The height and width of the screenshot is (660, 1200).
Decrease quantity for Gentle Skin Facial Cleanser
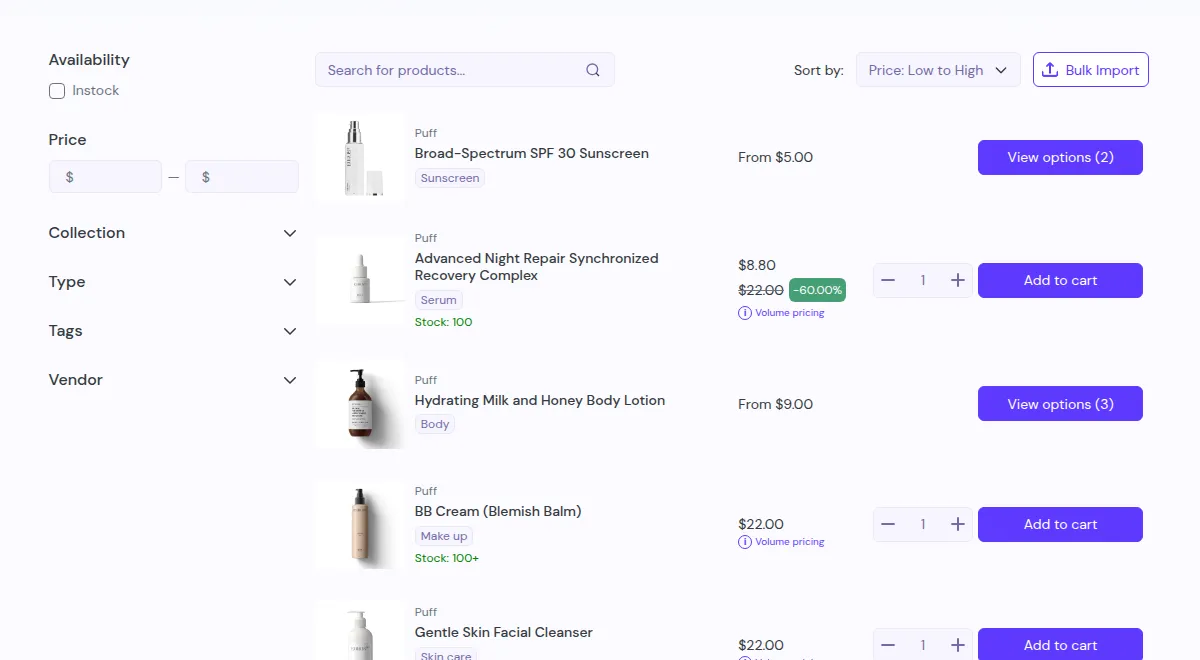(x=888, y=645)
